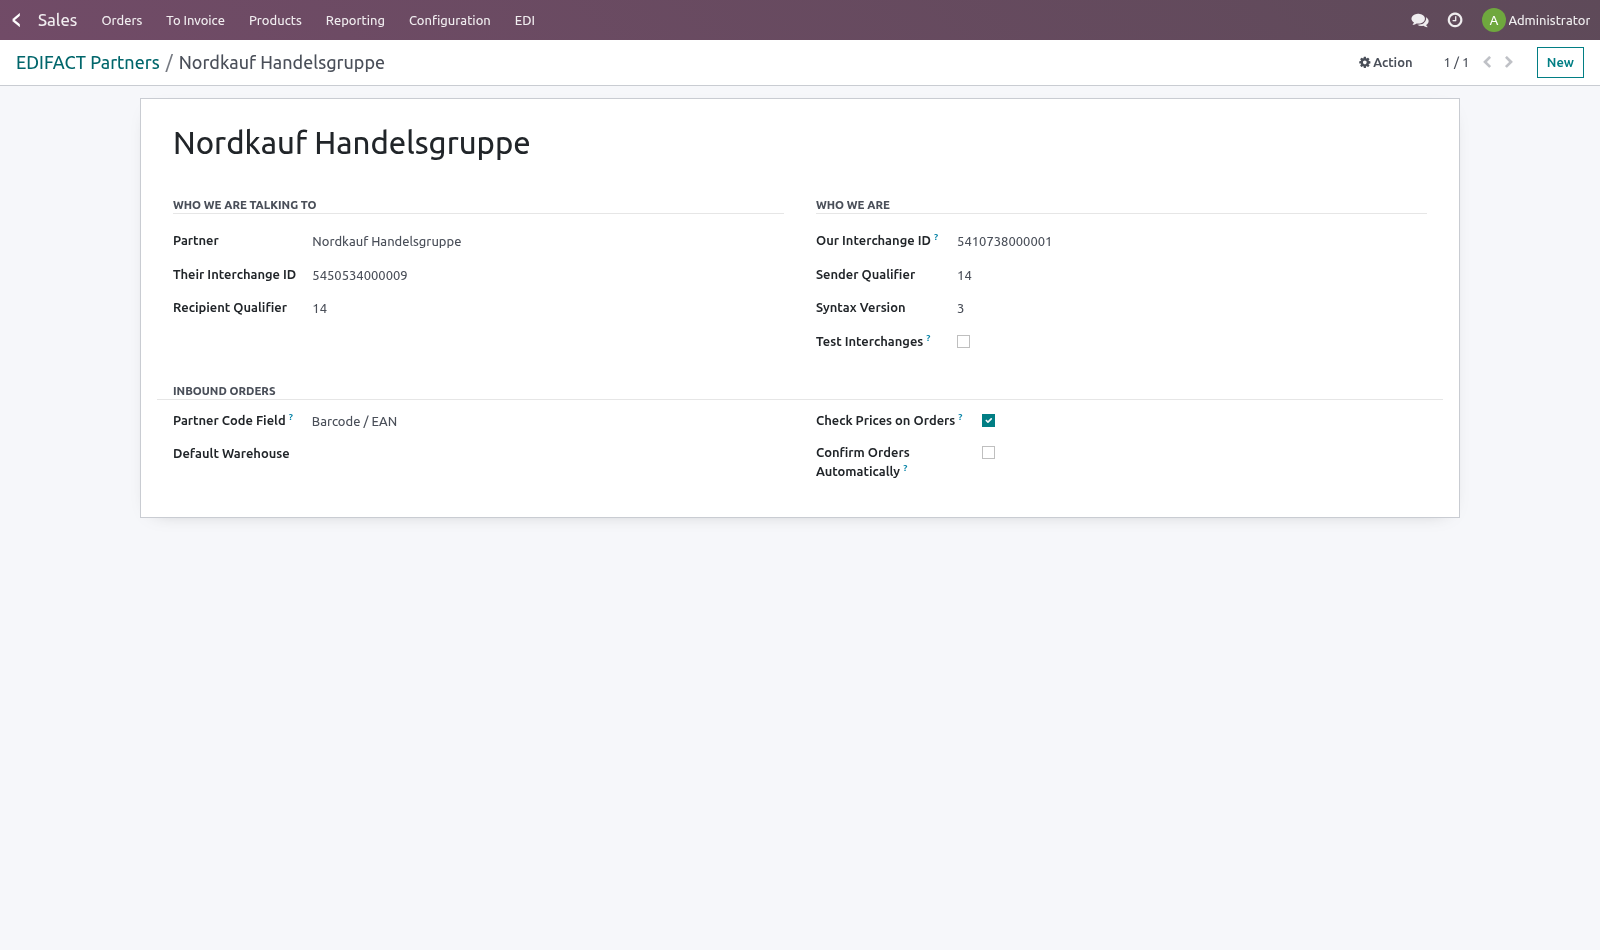
Task: Uncheck Check Prices on Orders
Action: coord(988,421)
